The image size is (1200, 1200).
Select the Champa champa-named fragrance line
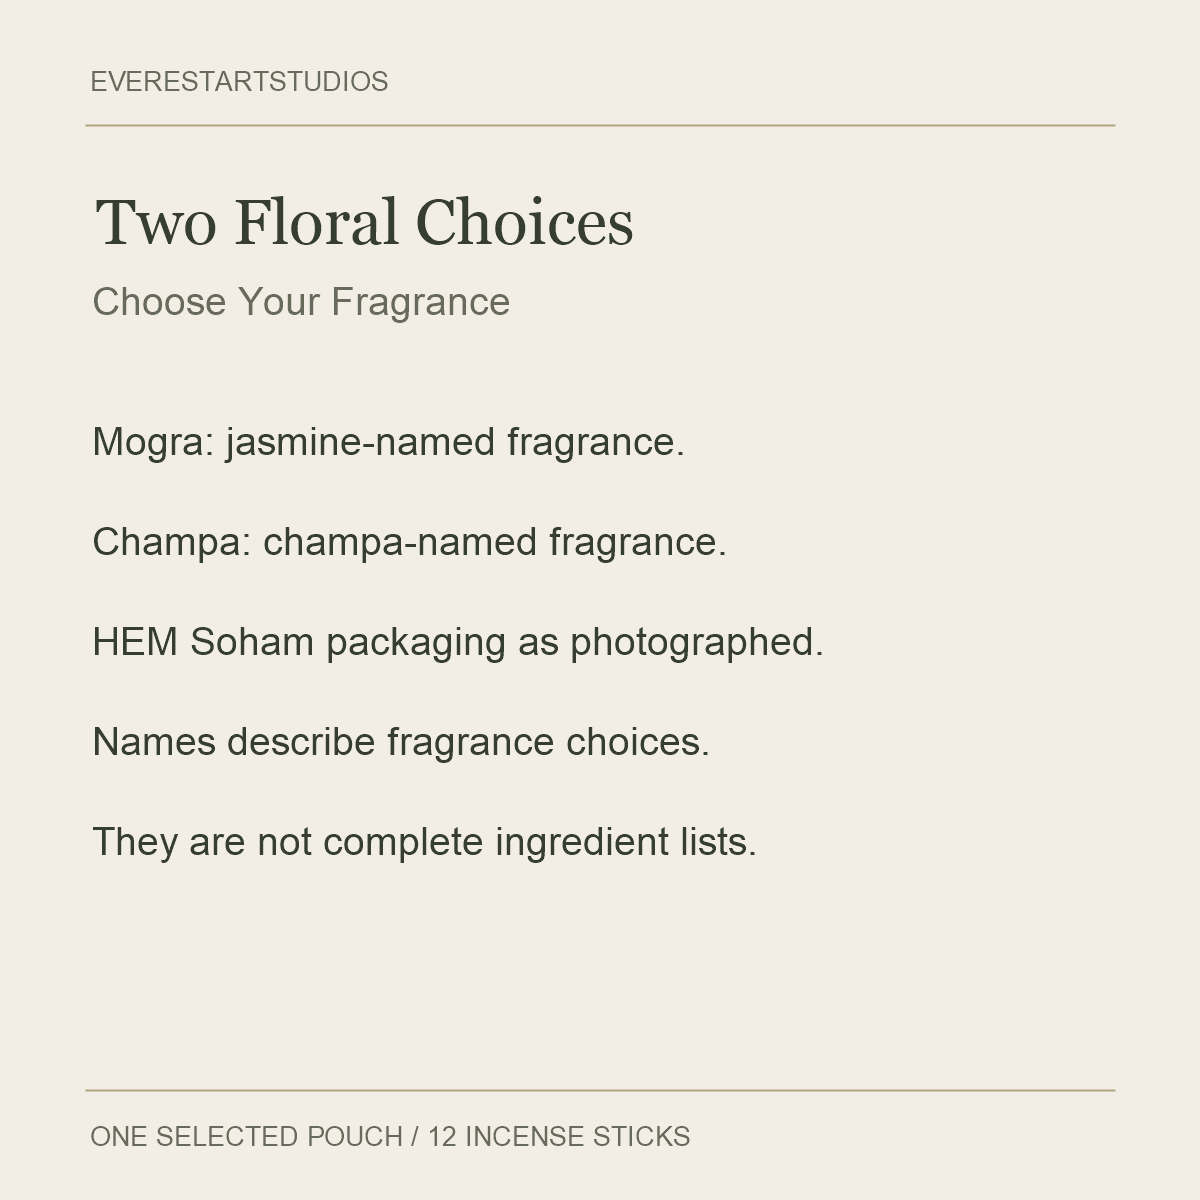(409, 542)
